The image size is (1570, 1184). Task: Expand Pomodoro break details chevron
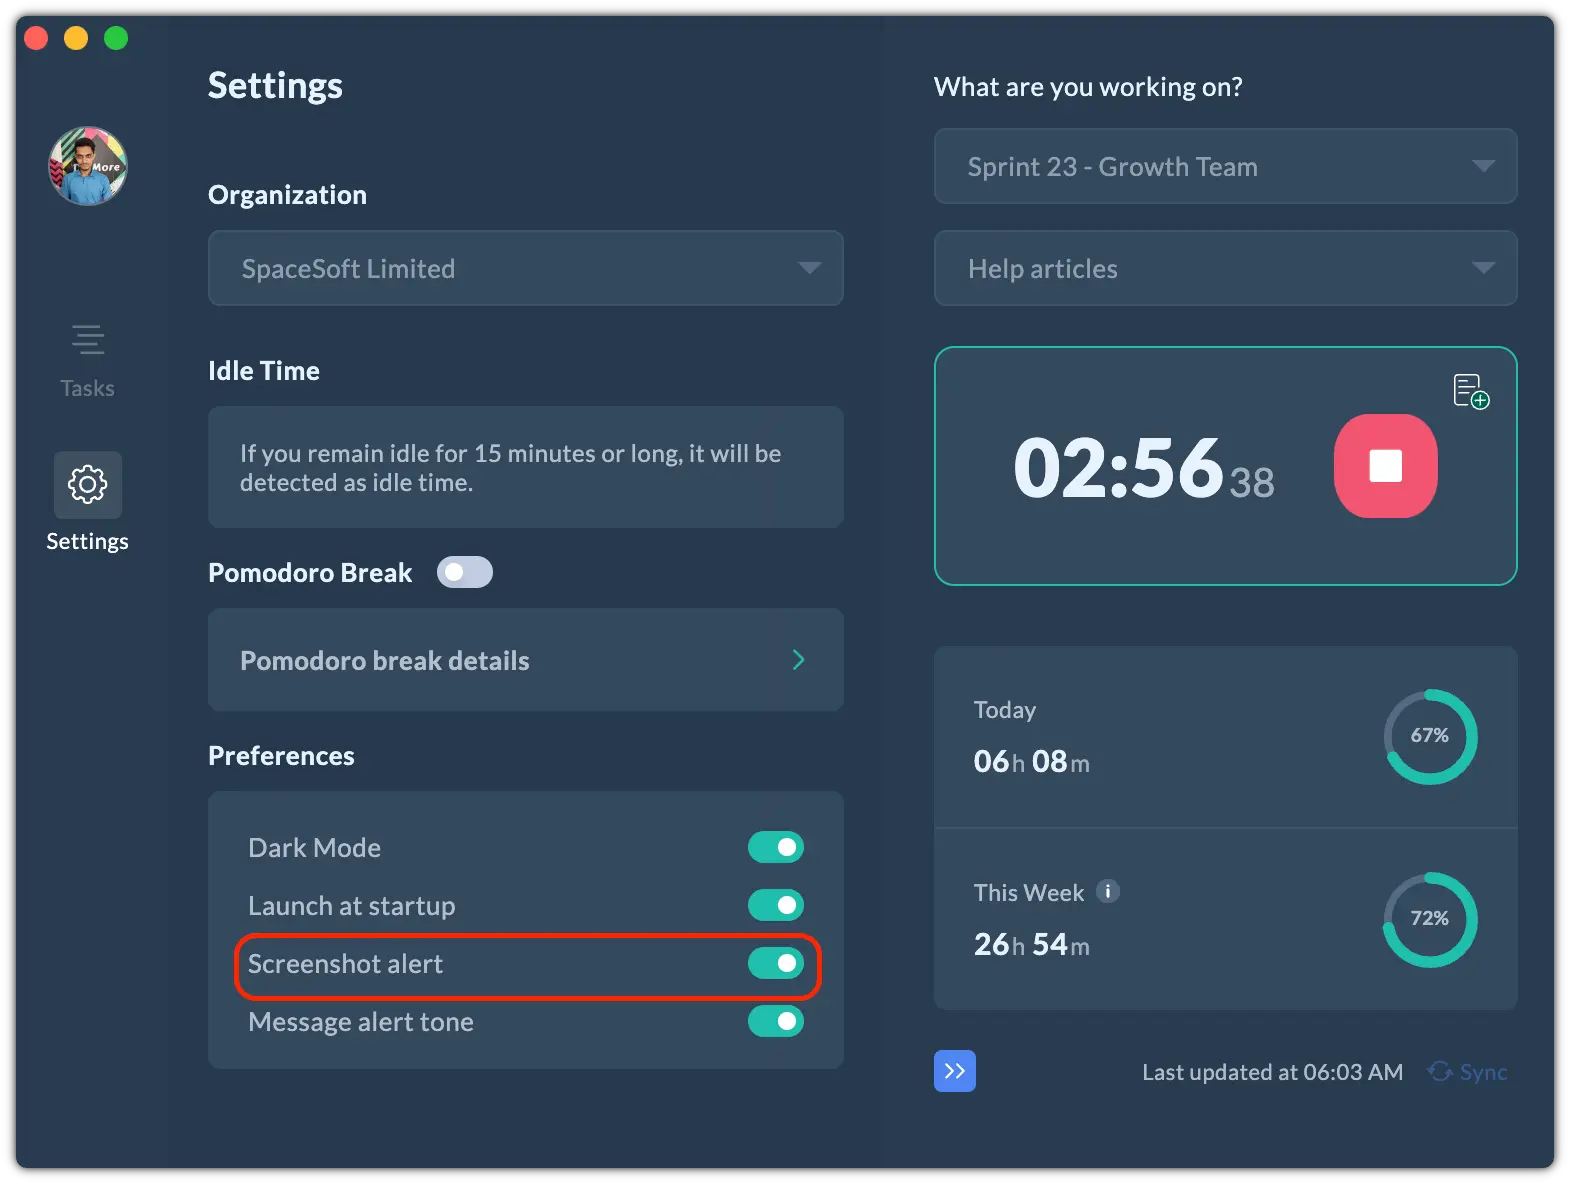[x=798, y=660]
